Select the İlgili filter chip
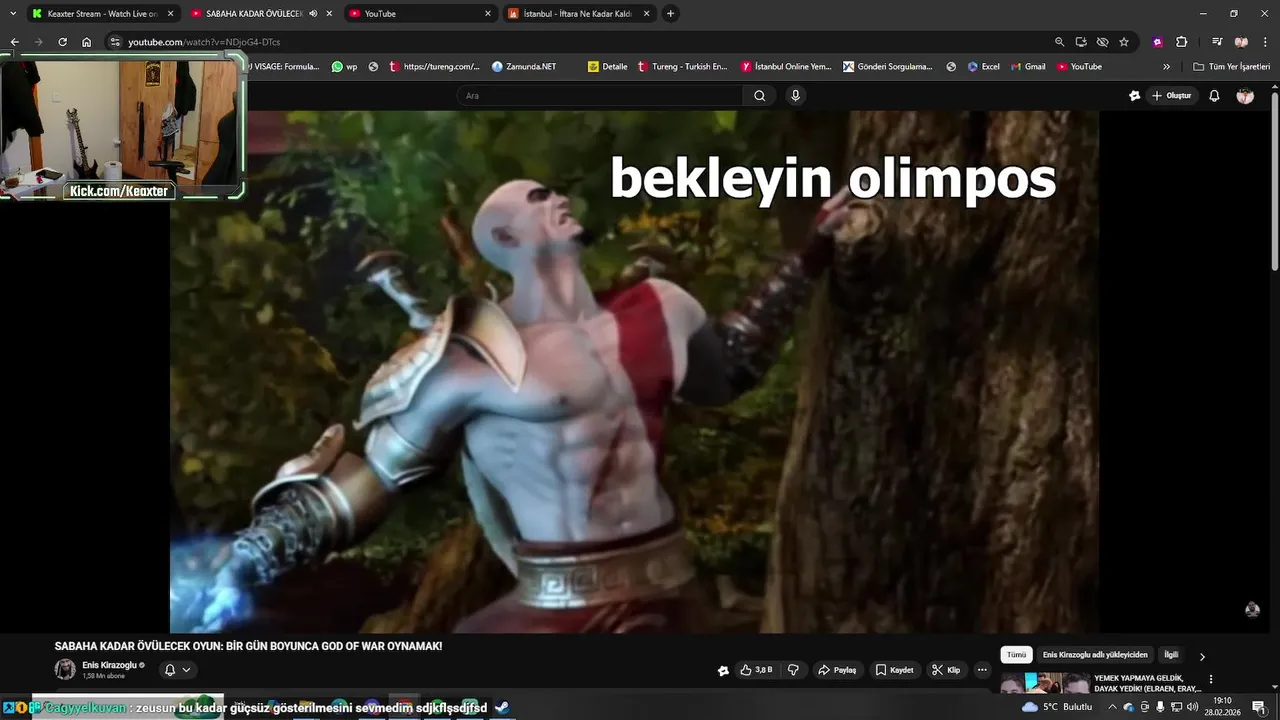 [x=1171, y=655]
